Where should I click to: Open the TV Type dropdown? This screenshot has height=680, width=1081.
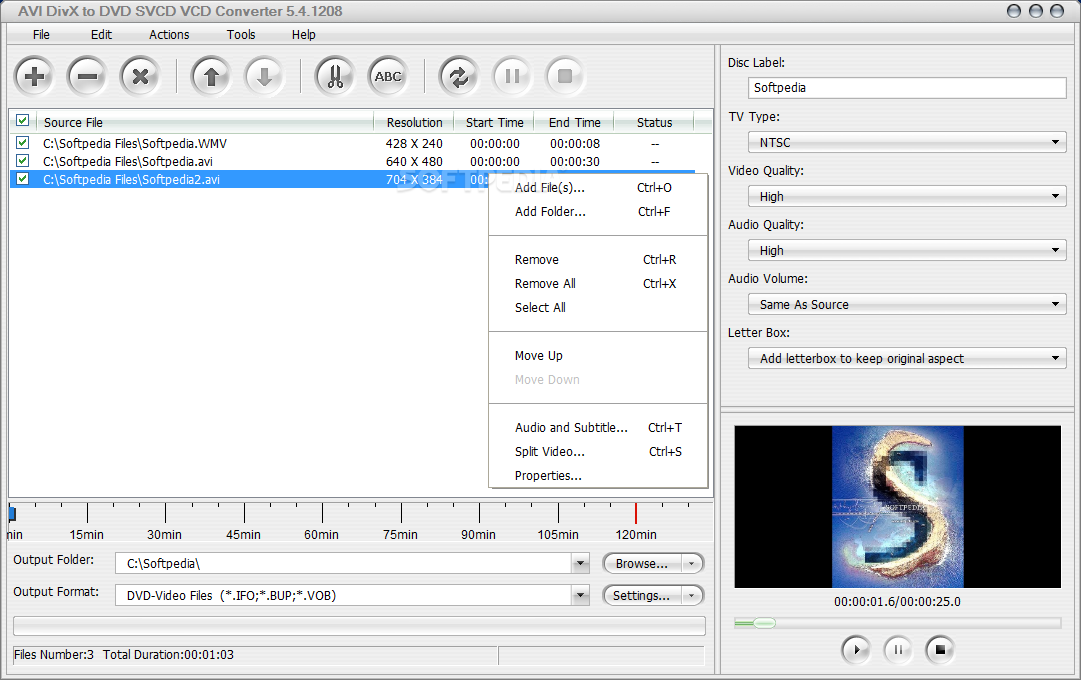point(907,142)
